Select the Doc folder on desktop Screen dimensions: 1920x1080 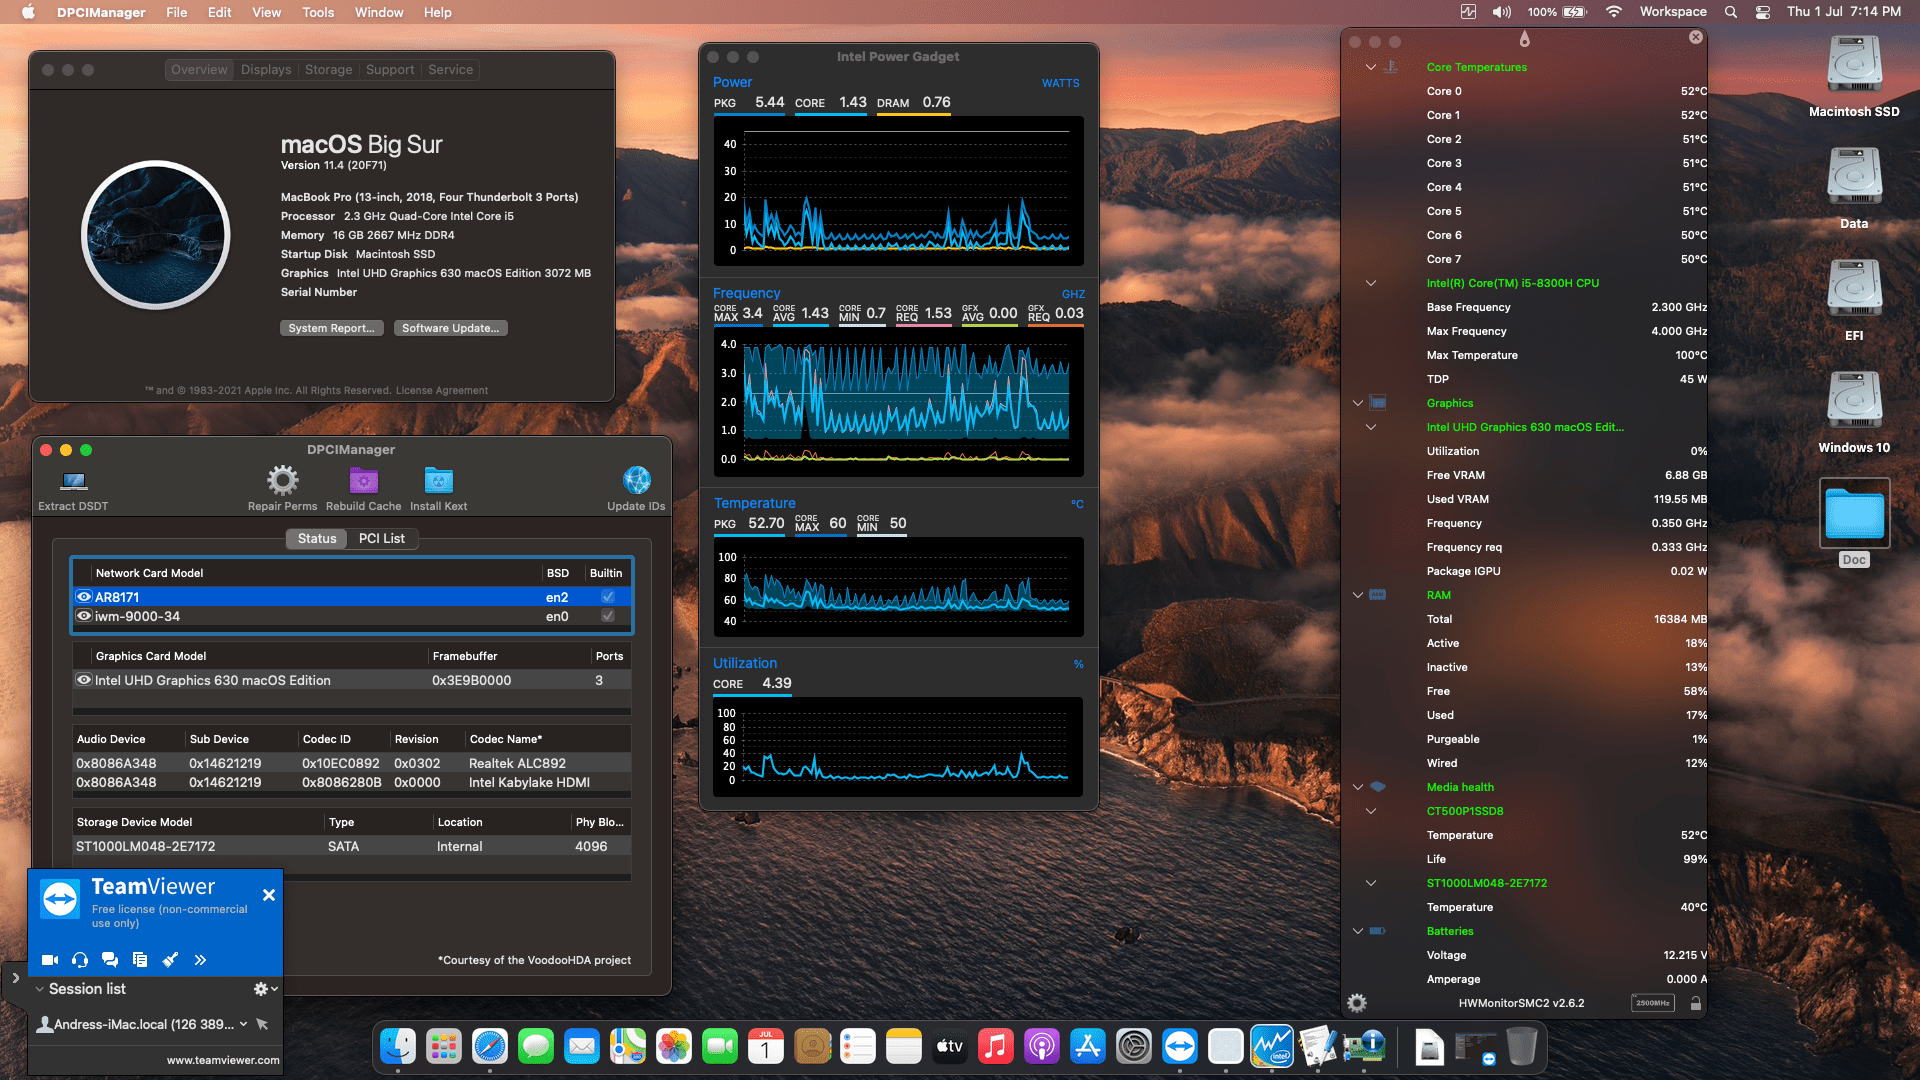(x=1854, y=513)
